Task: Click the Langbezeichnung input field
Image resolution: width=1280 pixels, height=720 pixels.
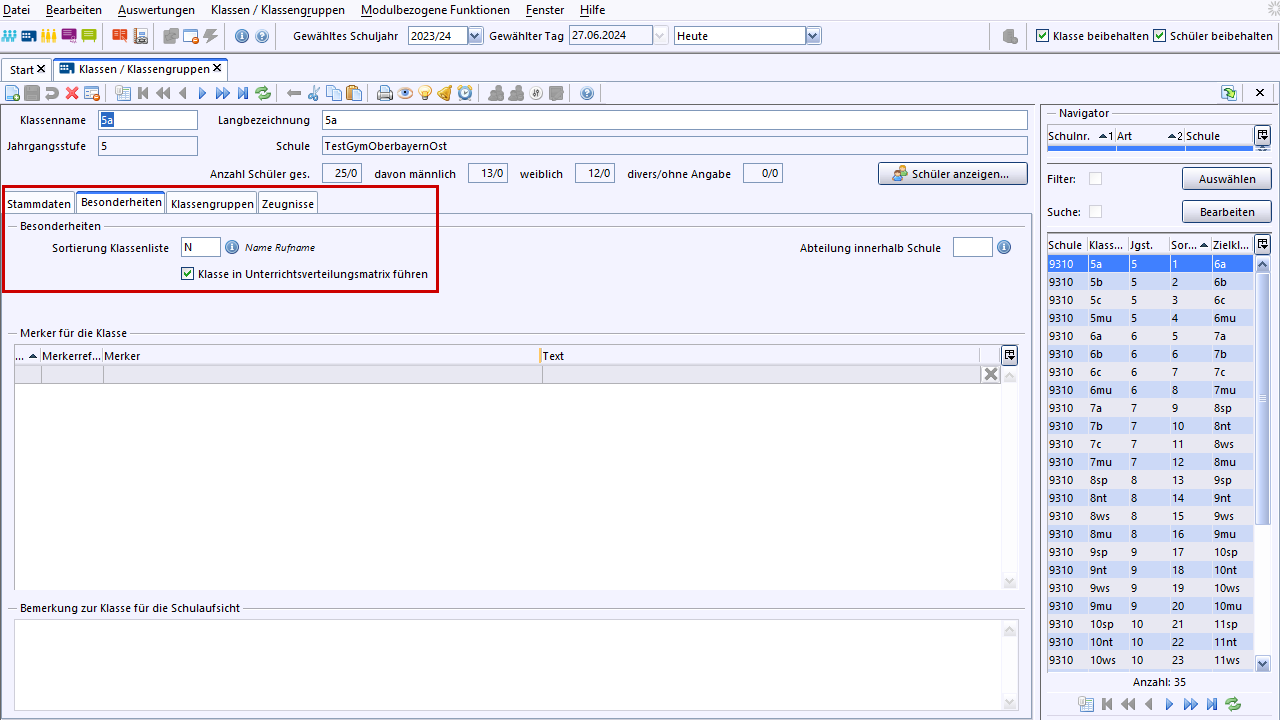Action: (x=675, y=120)
